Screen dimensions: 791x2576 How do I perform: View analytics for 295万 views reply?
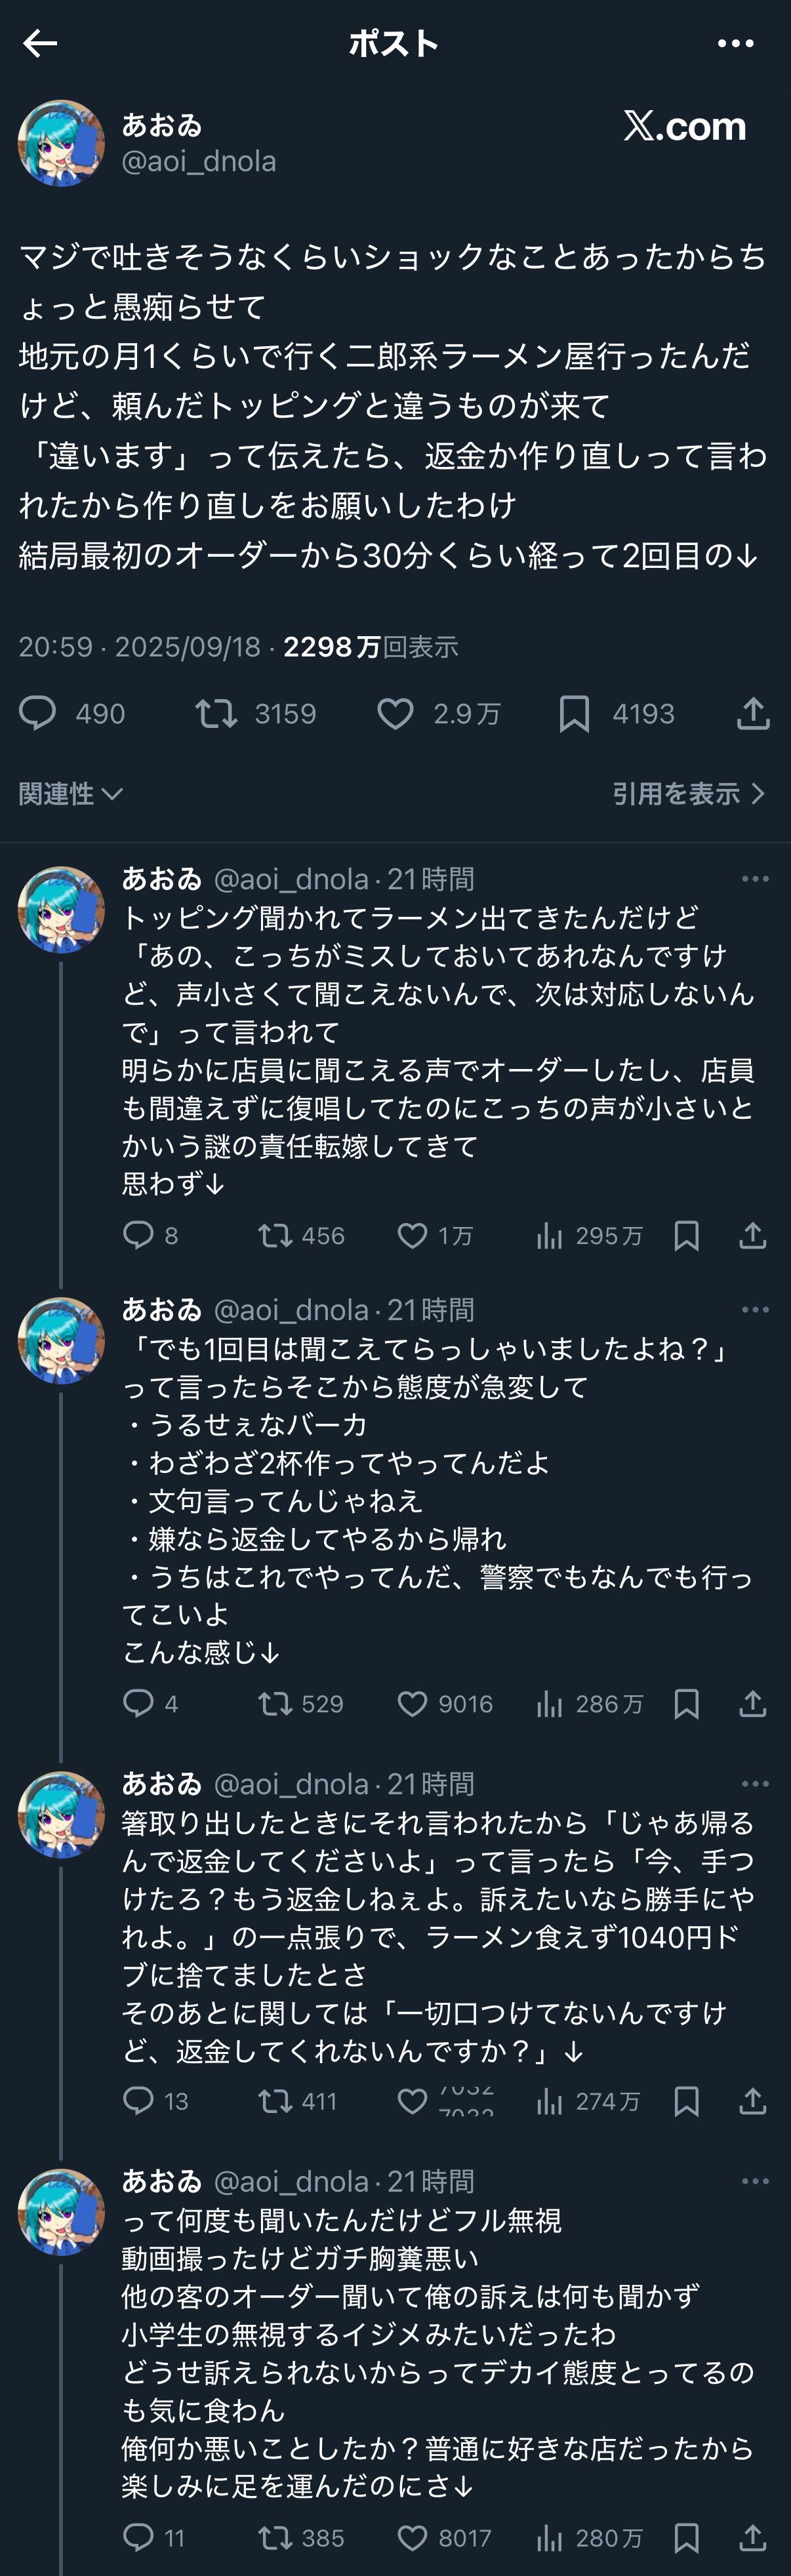549,1236
